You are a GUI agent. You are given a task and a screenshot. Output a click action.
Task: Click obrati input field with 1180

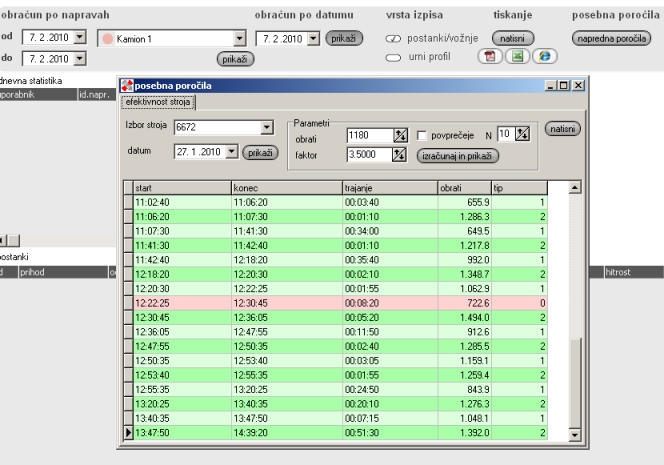370,135
